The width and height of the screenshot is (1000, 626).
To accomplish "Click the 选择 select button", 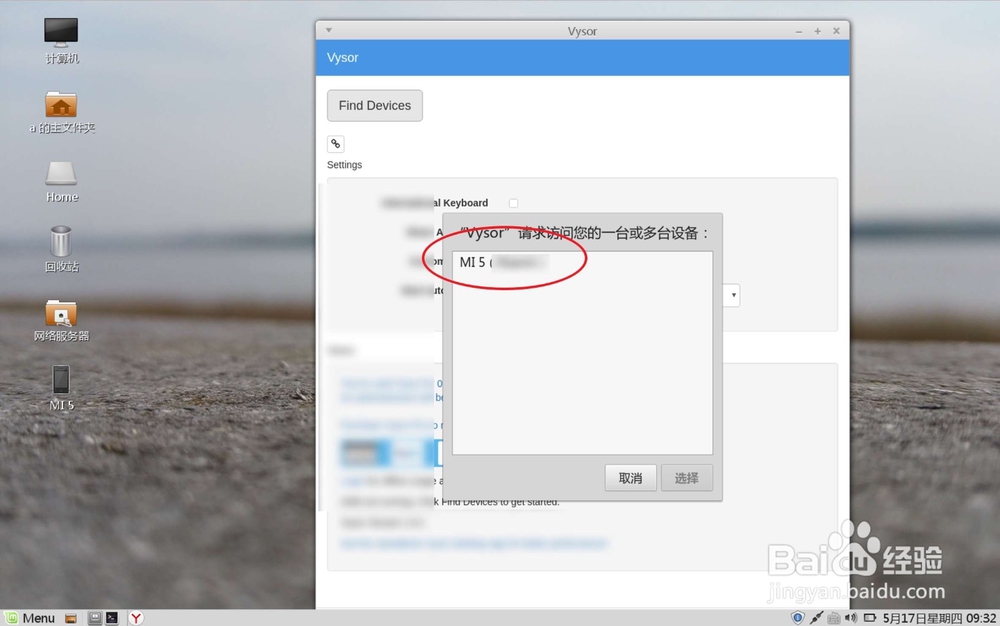I will coord(686,478).
